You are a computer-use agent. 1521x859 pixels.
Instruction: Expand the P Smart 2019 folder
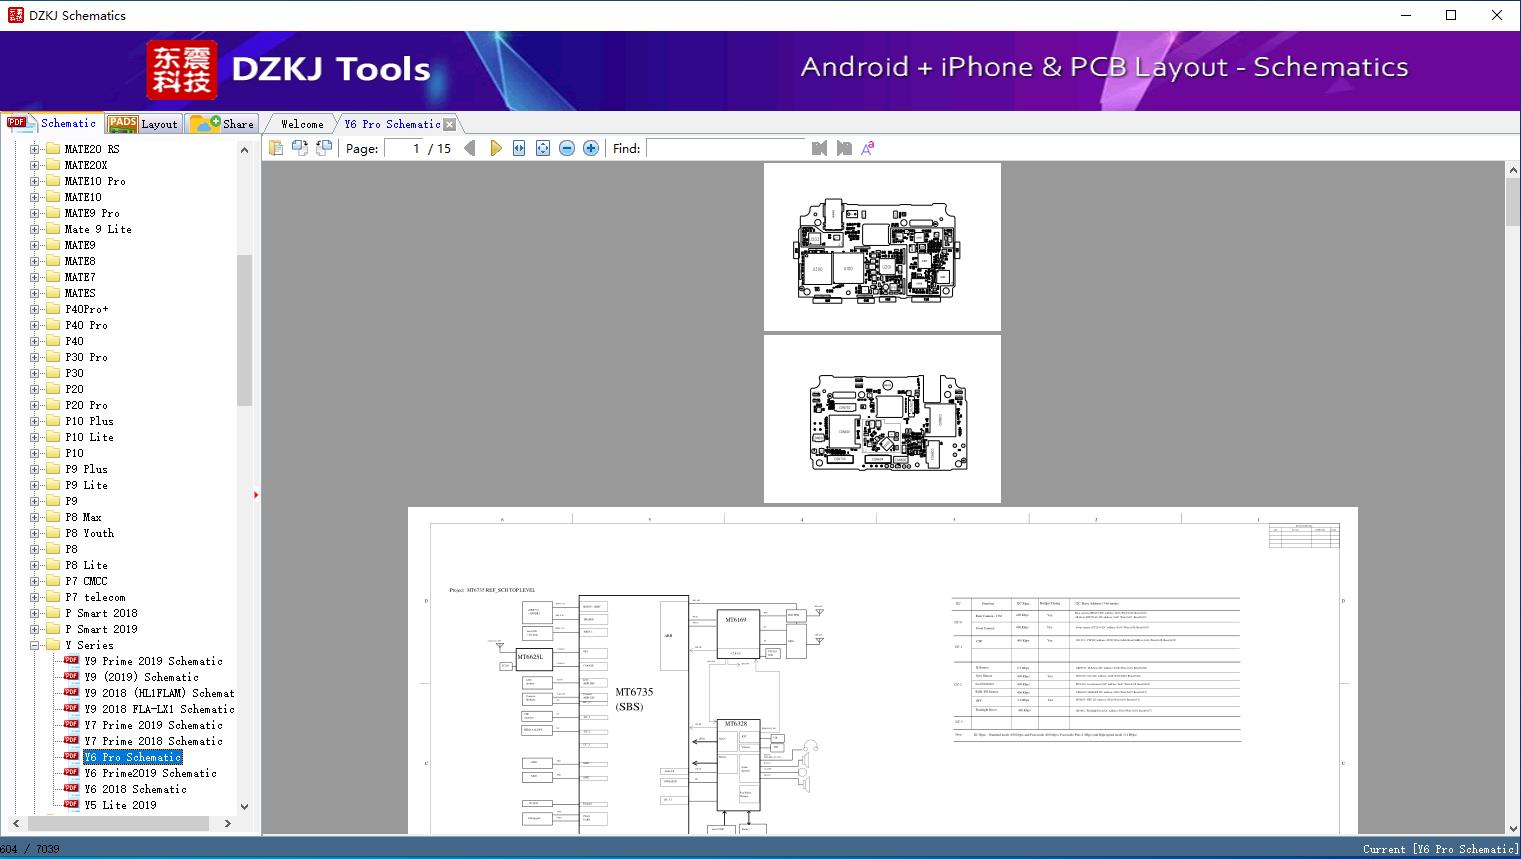coord(35,629)
